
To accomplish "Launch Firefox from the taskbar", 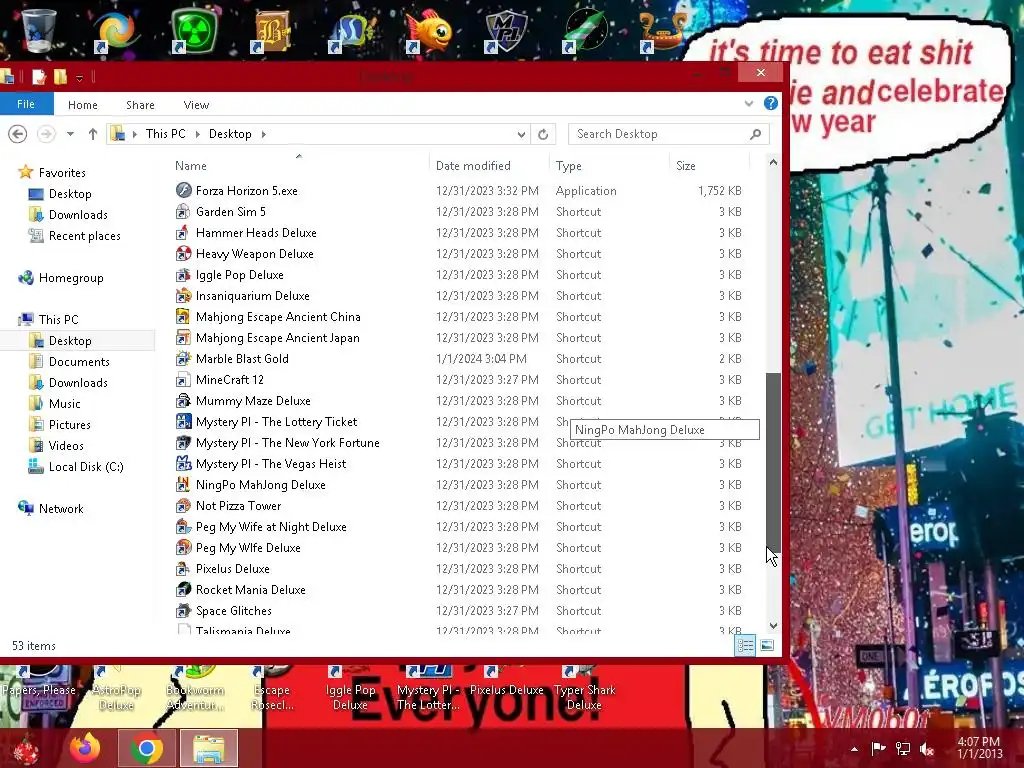I will [85, 748].
